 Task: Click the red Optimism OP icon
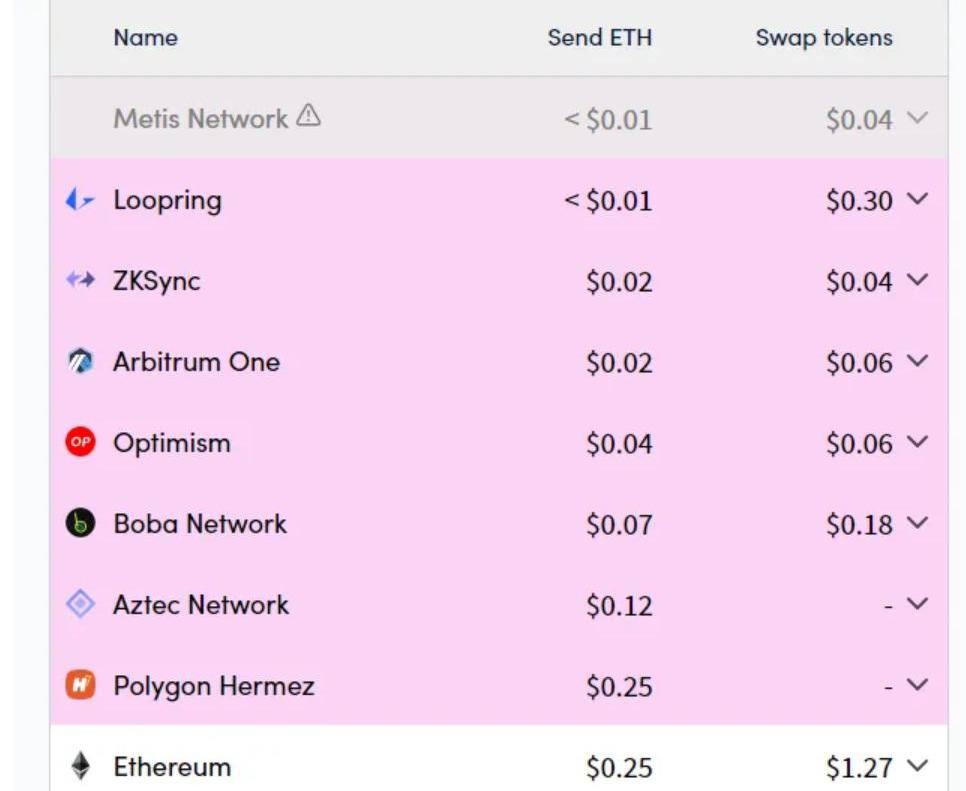click(x=80, y=442)
